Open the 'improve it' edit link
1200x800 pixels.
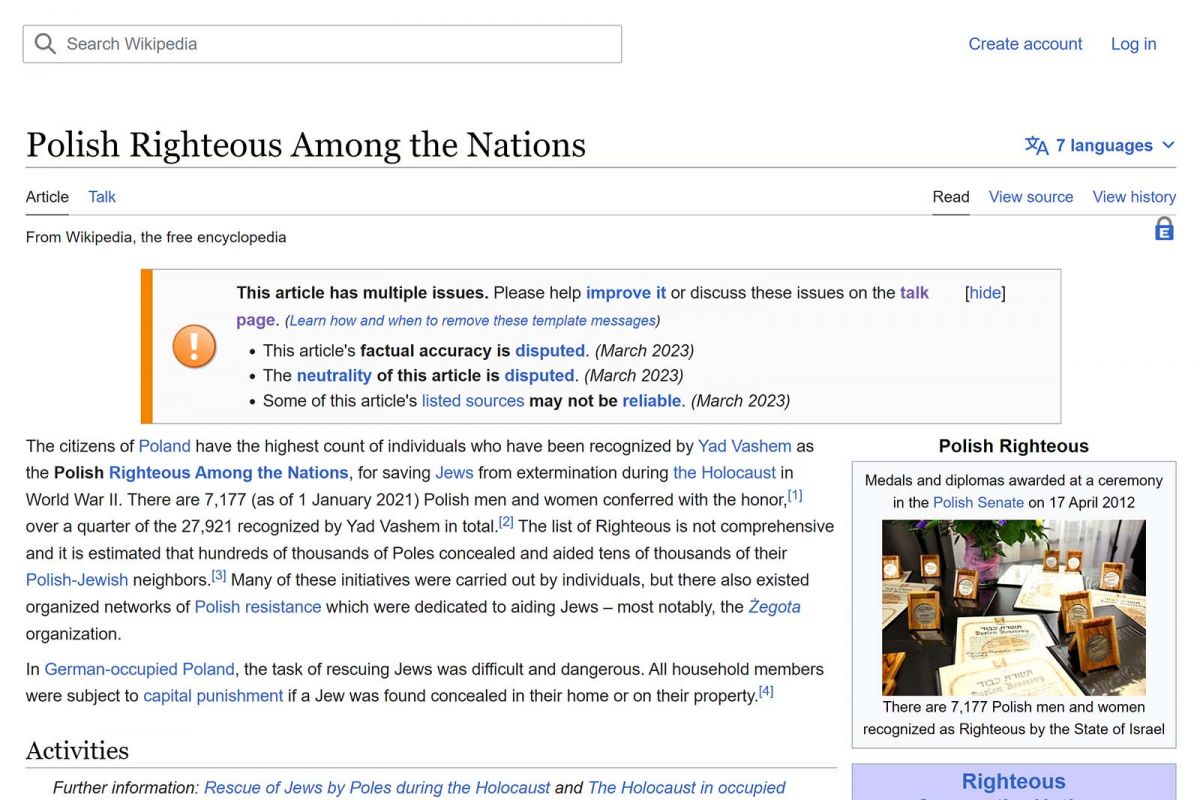point(626,293)
